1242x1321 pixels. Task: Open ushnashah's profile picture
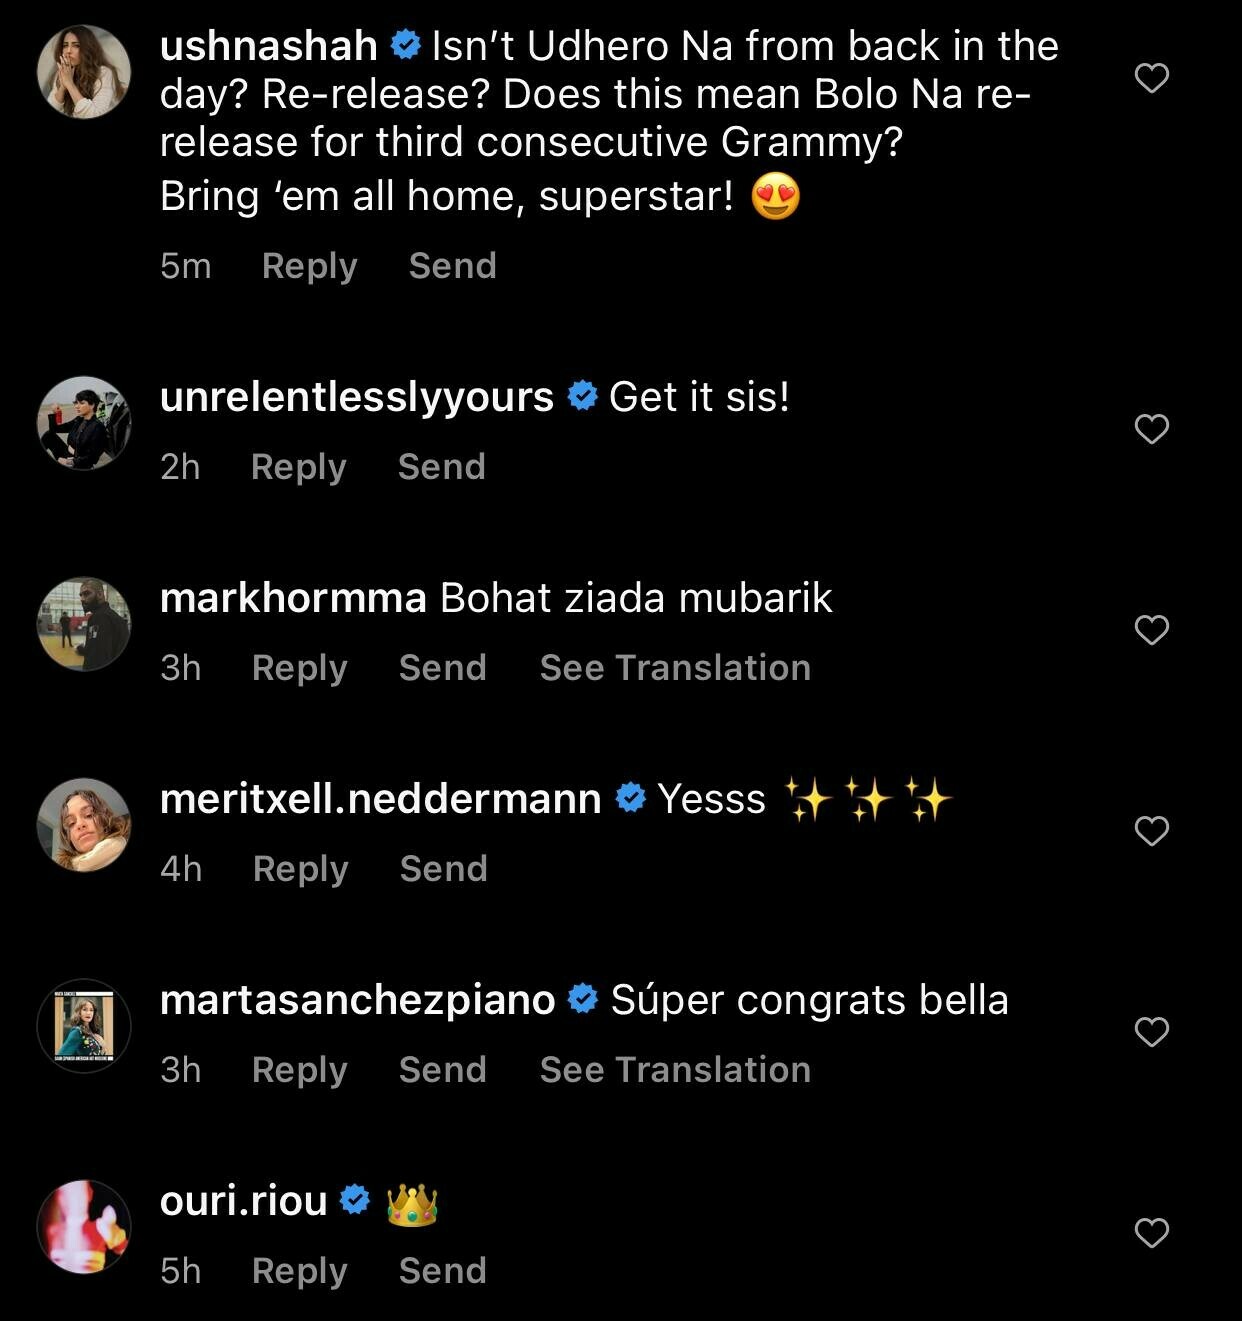click(84, 72)
